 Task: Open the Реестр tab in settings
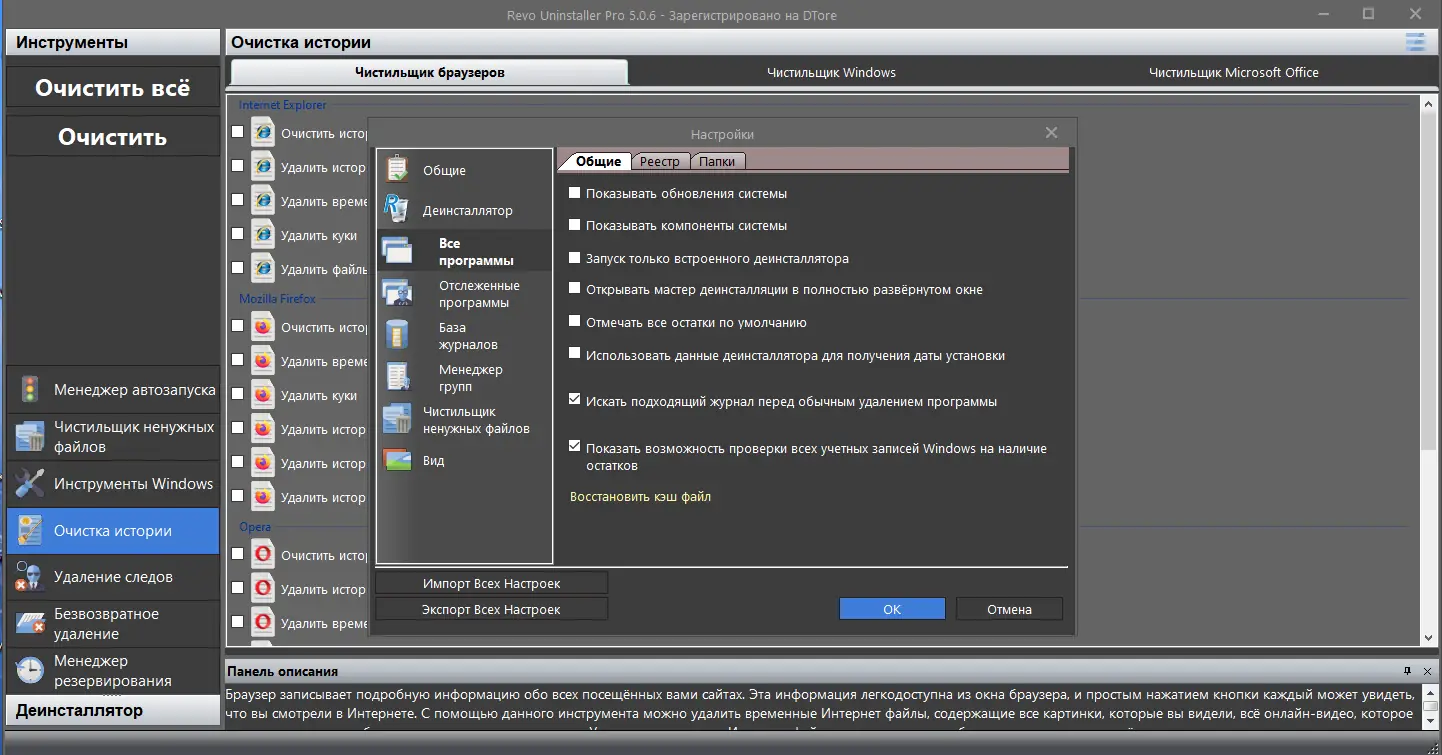point(659,161)
